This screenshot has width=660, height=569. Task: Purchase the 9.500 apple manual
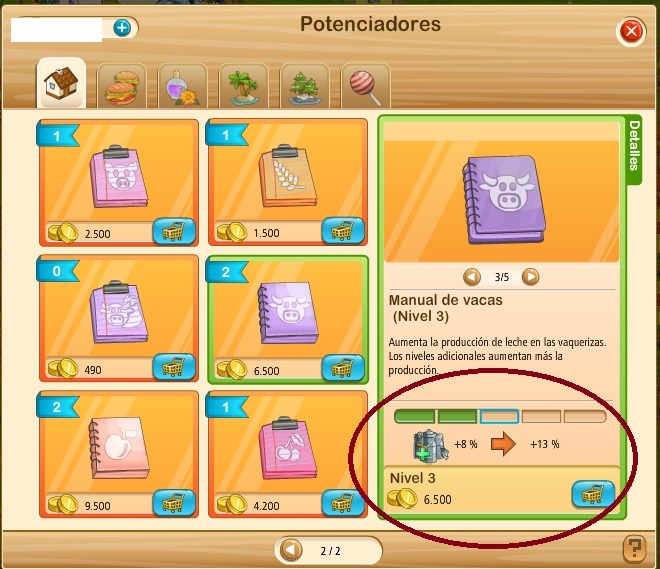click(x=174, y=503)
